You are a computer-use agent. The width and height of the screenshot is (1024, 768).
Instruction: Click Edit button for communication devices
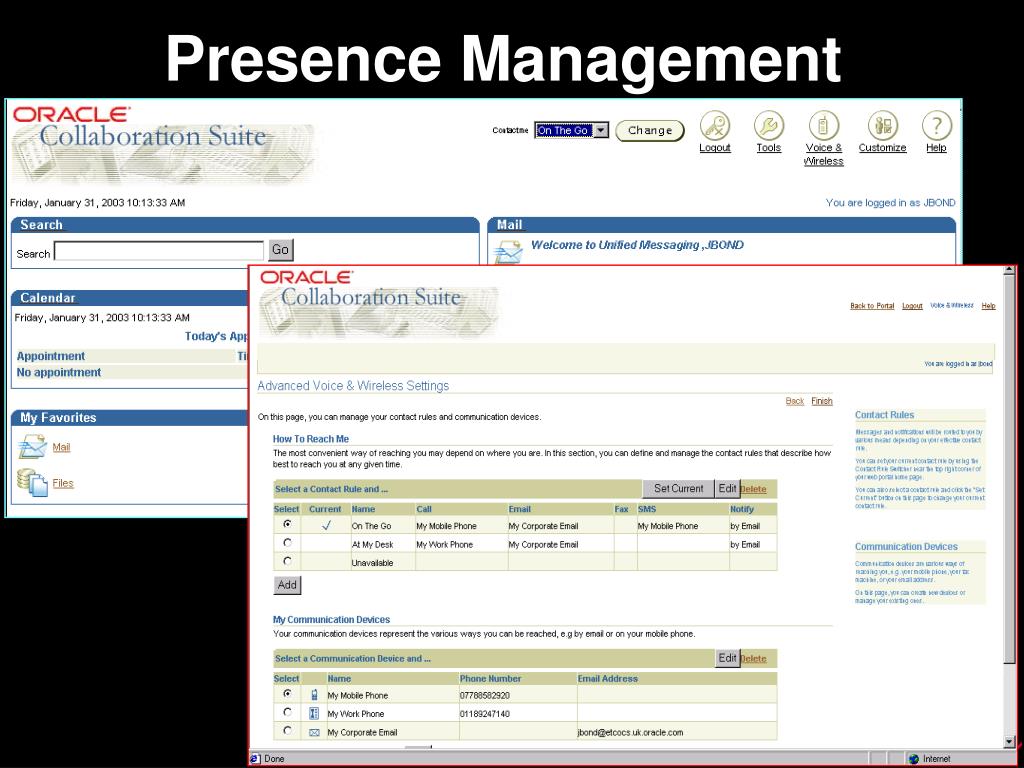(x=727, y=658)
